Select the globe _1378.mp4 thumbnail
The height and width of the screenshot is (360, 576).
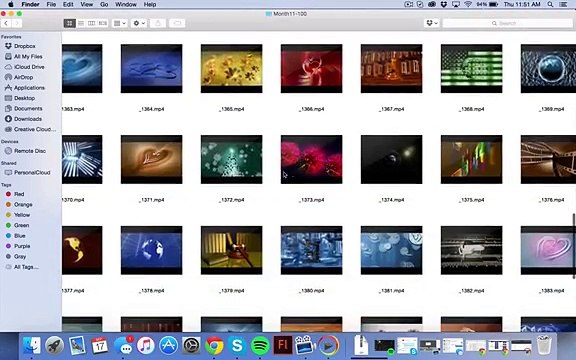coord(151,250)
